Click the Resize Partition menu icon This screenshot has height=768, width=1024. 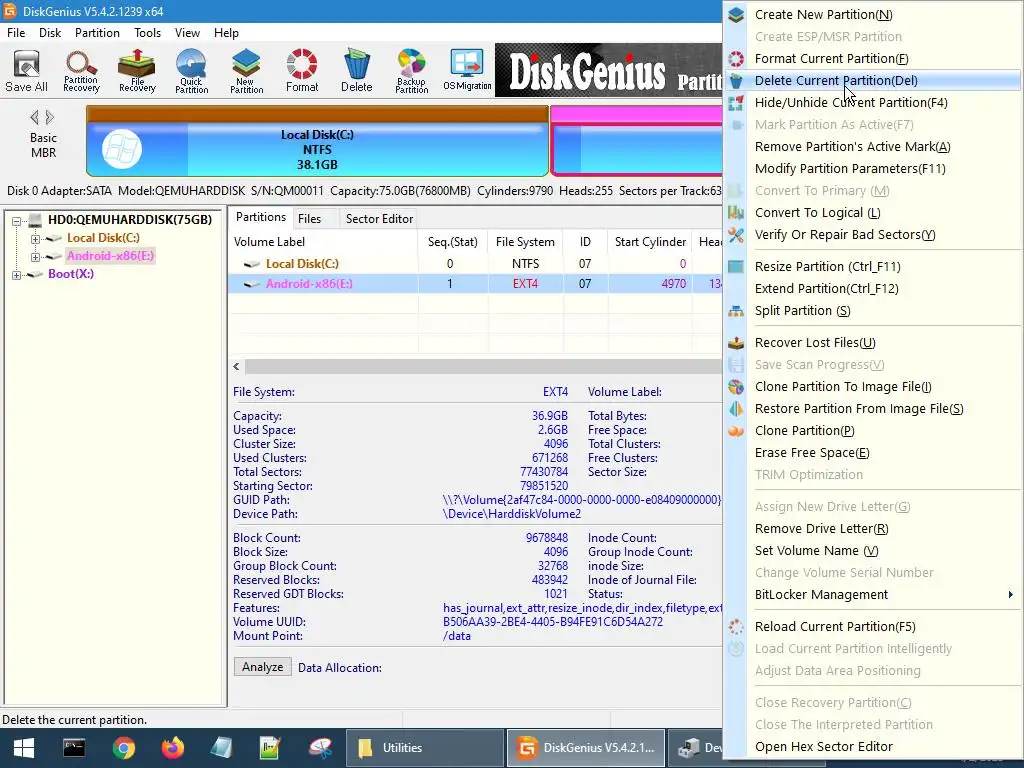pyautogui.click(x=736, y=266)
